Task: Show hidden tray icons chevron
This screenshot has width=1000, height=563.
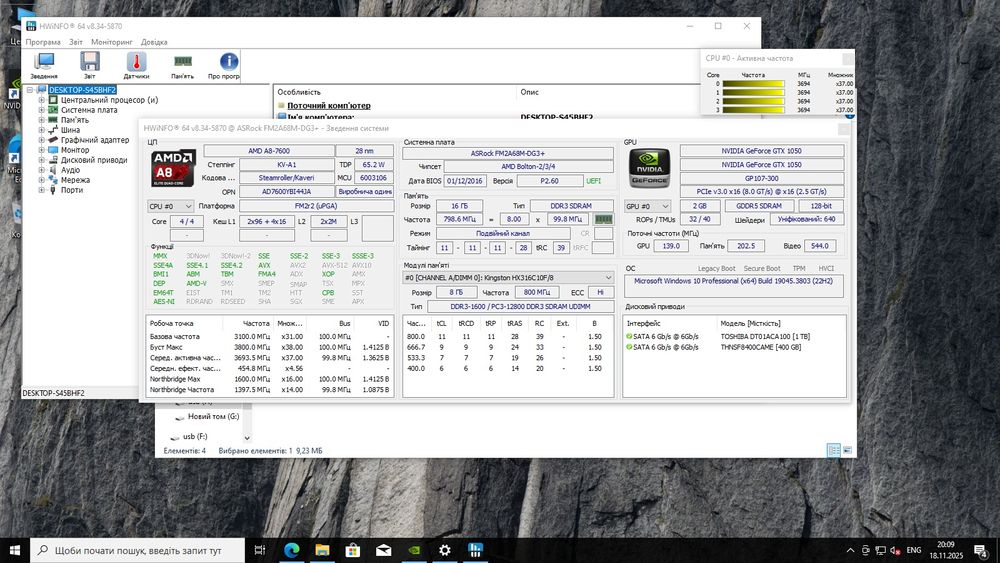Action: [850, 550]
